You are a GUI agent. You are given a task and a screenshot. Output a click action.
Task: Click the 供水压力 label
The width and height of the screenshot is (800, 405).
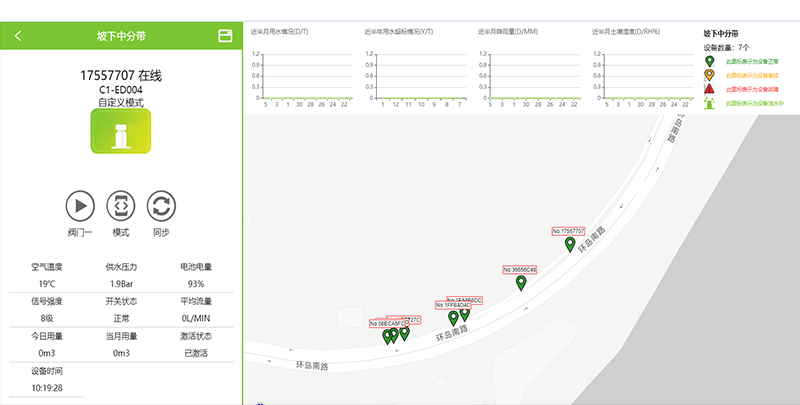click(121, 267)
